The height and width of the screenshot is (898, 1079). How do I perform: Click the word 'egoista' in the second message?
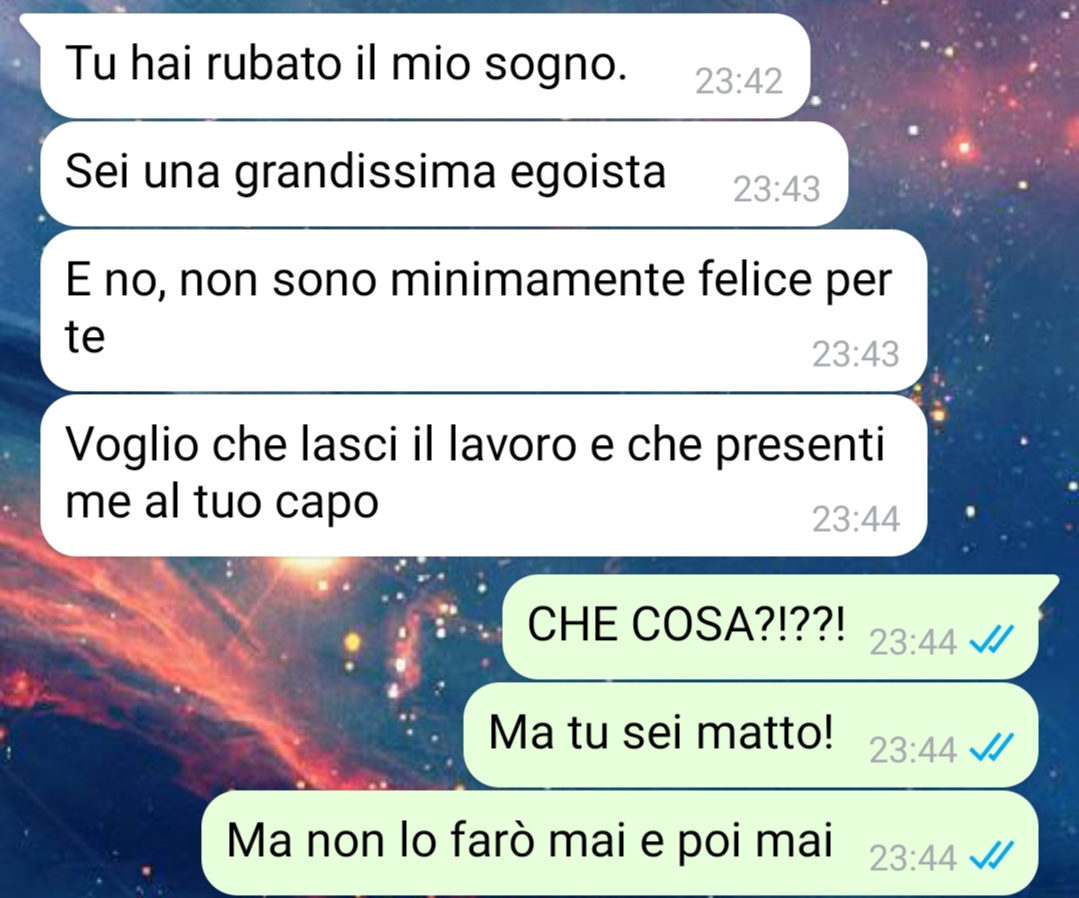coord(588,173)
